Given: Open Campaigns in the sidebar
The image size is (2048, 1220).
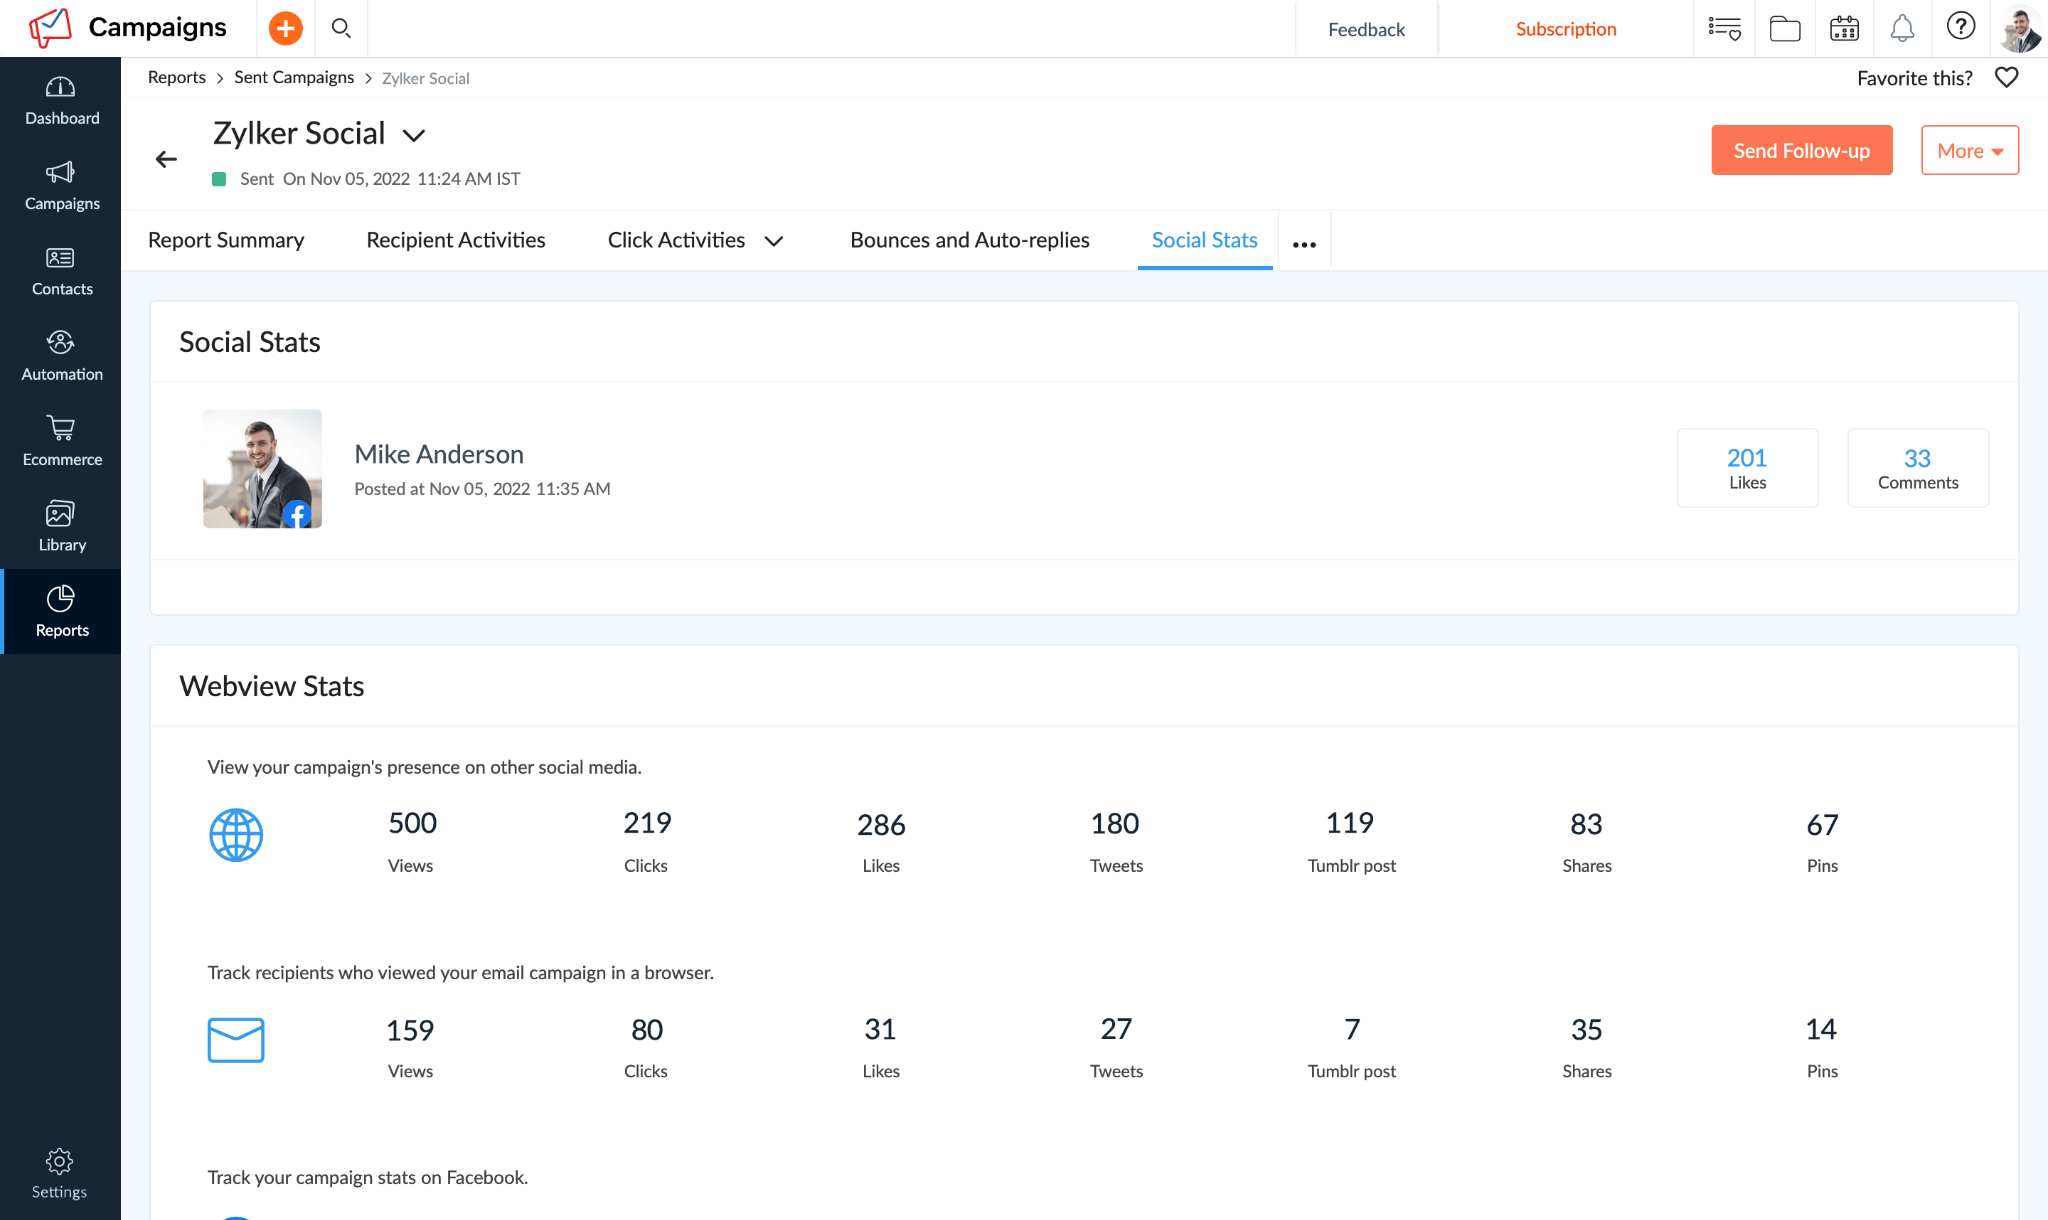Looking at the screenshot, I should click(62, 186).
